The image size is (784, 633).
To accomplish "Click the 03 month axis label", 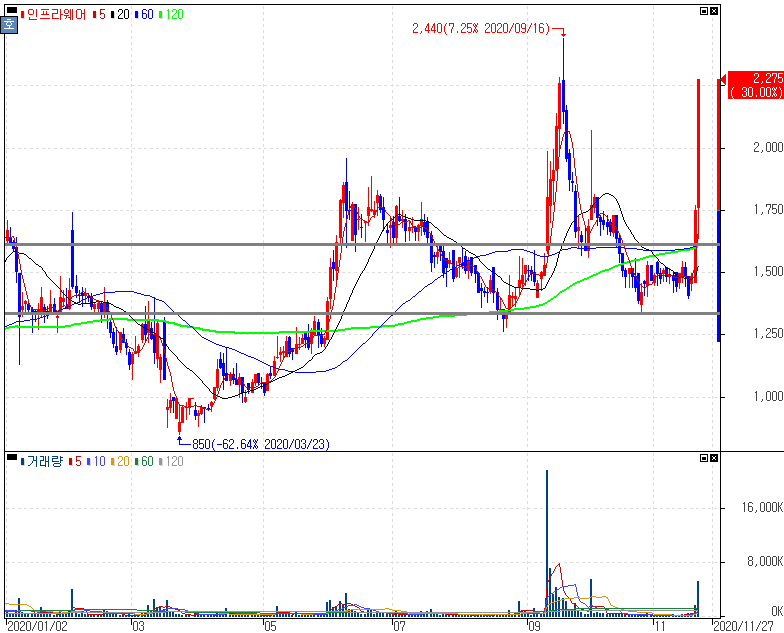I will [x=138, y=626].
